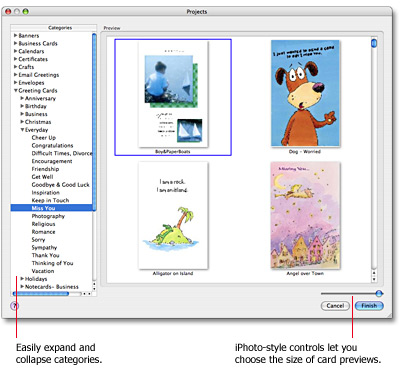Select the Romance category
Viewport: 405px width, 370px height.
[x=43, y=232]
